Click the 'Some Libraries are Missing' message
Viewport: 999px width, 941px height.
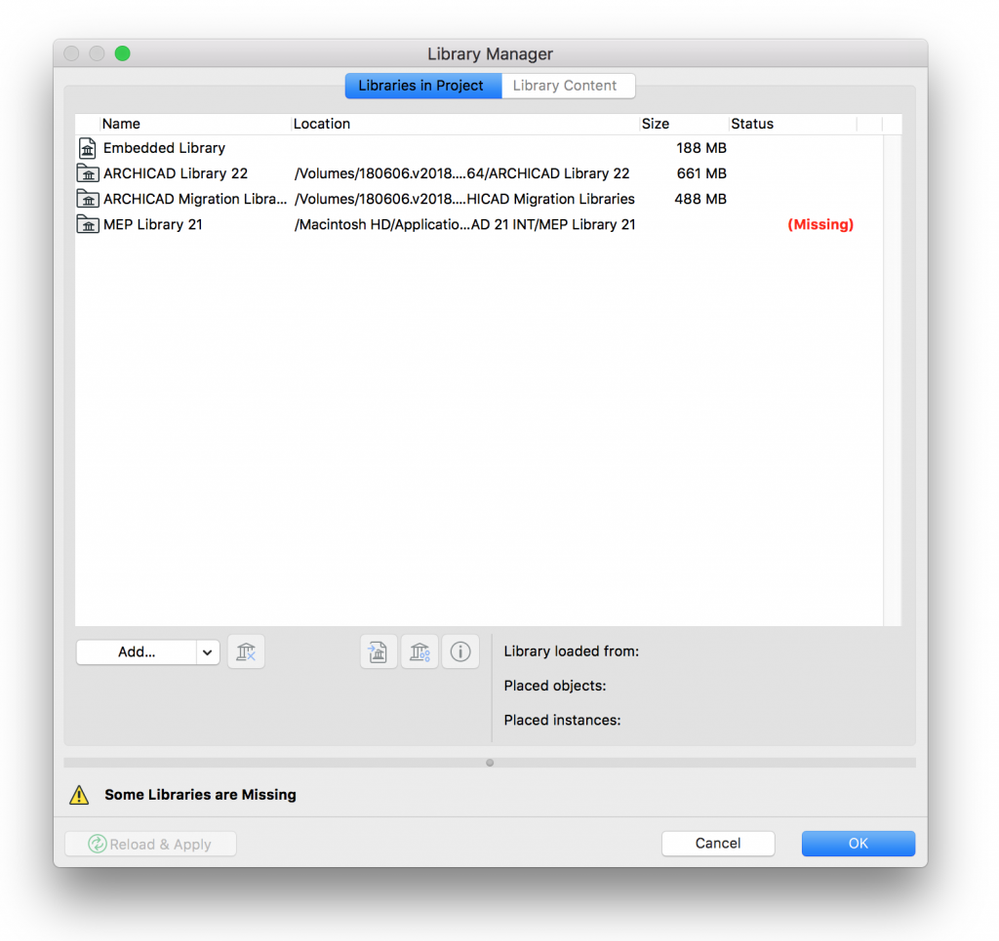(200, 794)
